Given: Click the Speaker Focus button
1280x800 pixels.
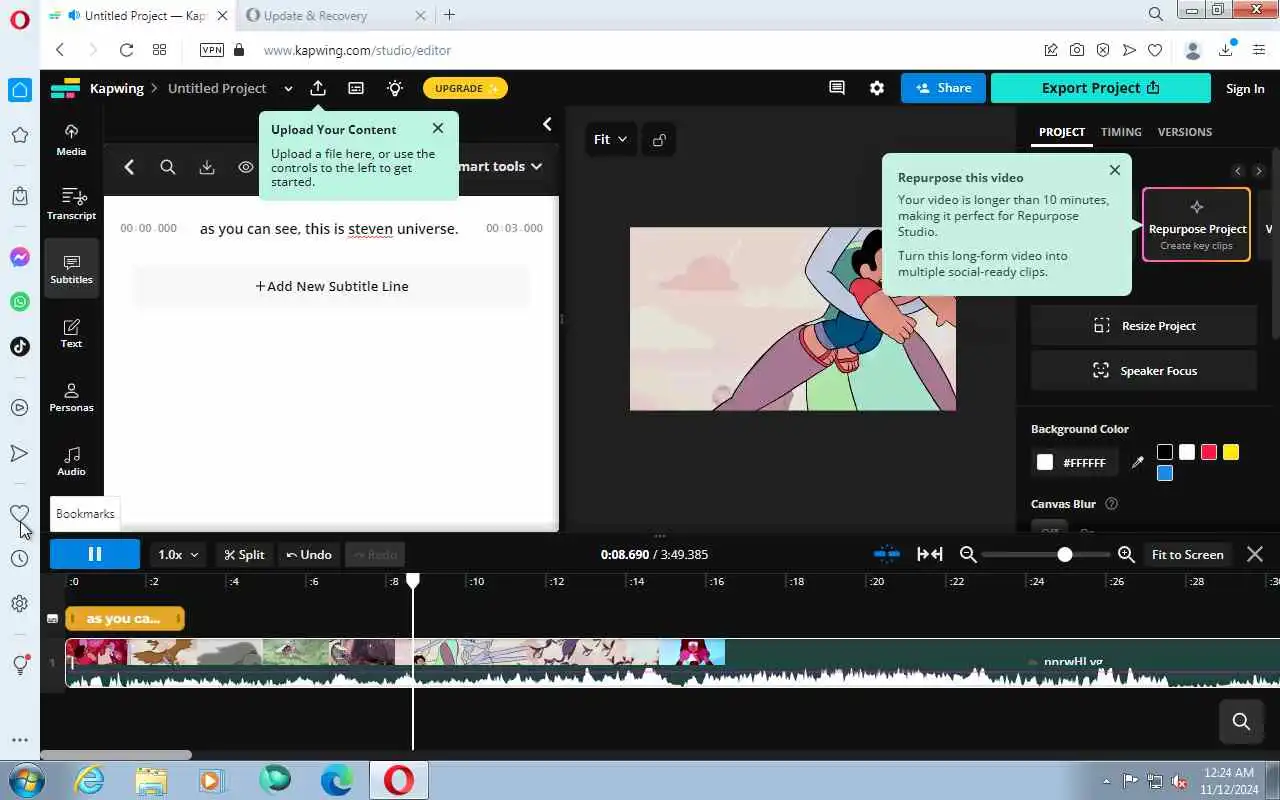Looking at the screenshot, I should [1144, 371].
